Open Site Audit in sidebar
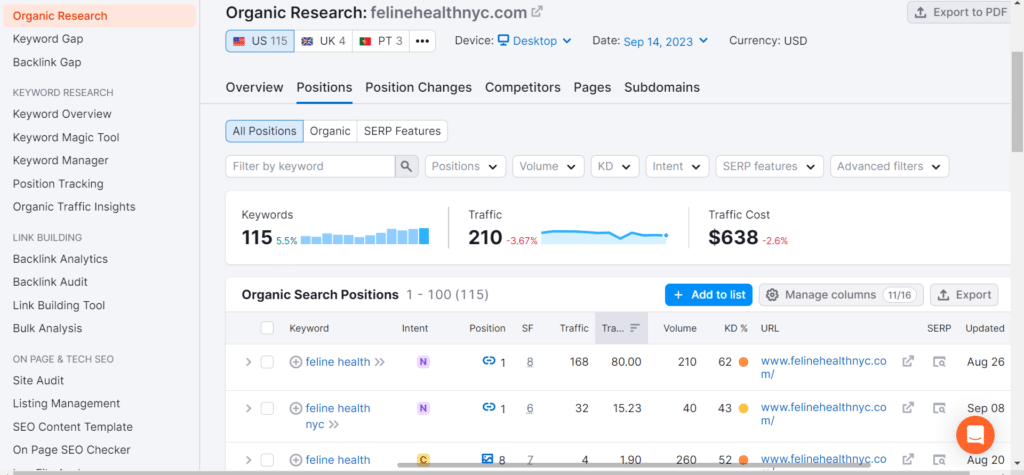The width and height of the screenshot is (1024, 475). point(39,380)
